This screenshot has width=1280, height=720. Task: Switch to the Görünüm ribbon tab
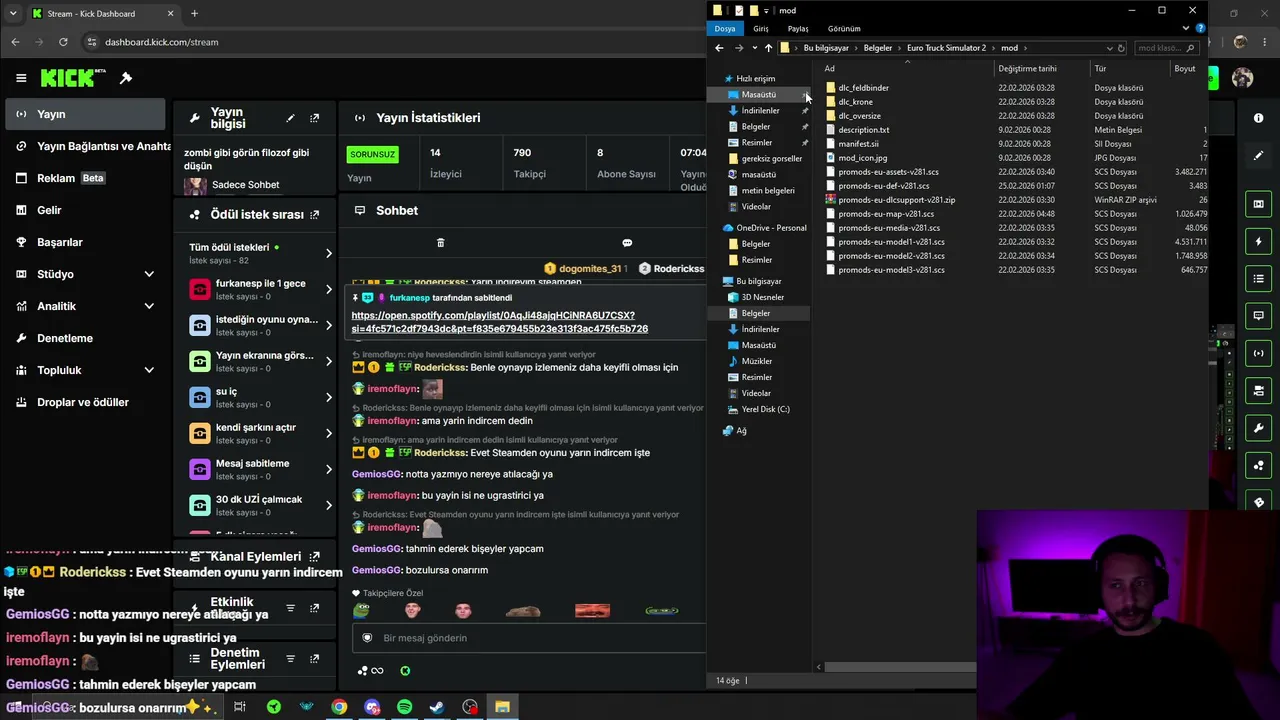[x=844, y=29]
